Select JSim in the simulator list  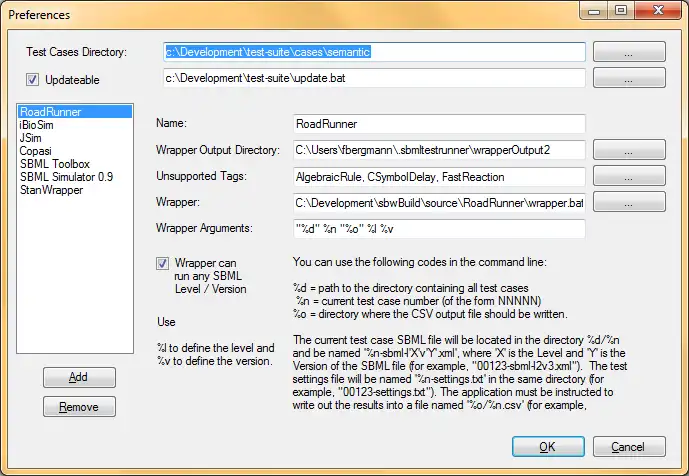[x=75, y=138]
